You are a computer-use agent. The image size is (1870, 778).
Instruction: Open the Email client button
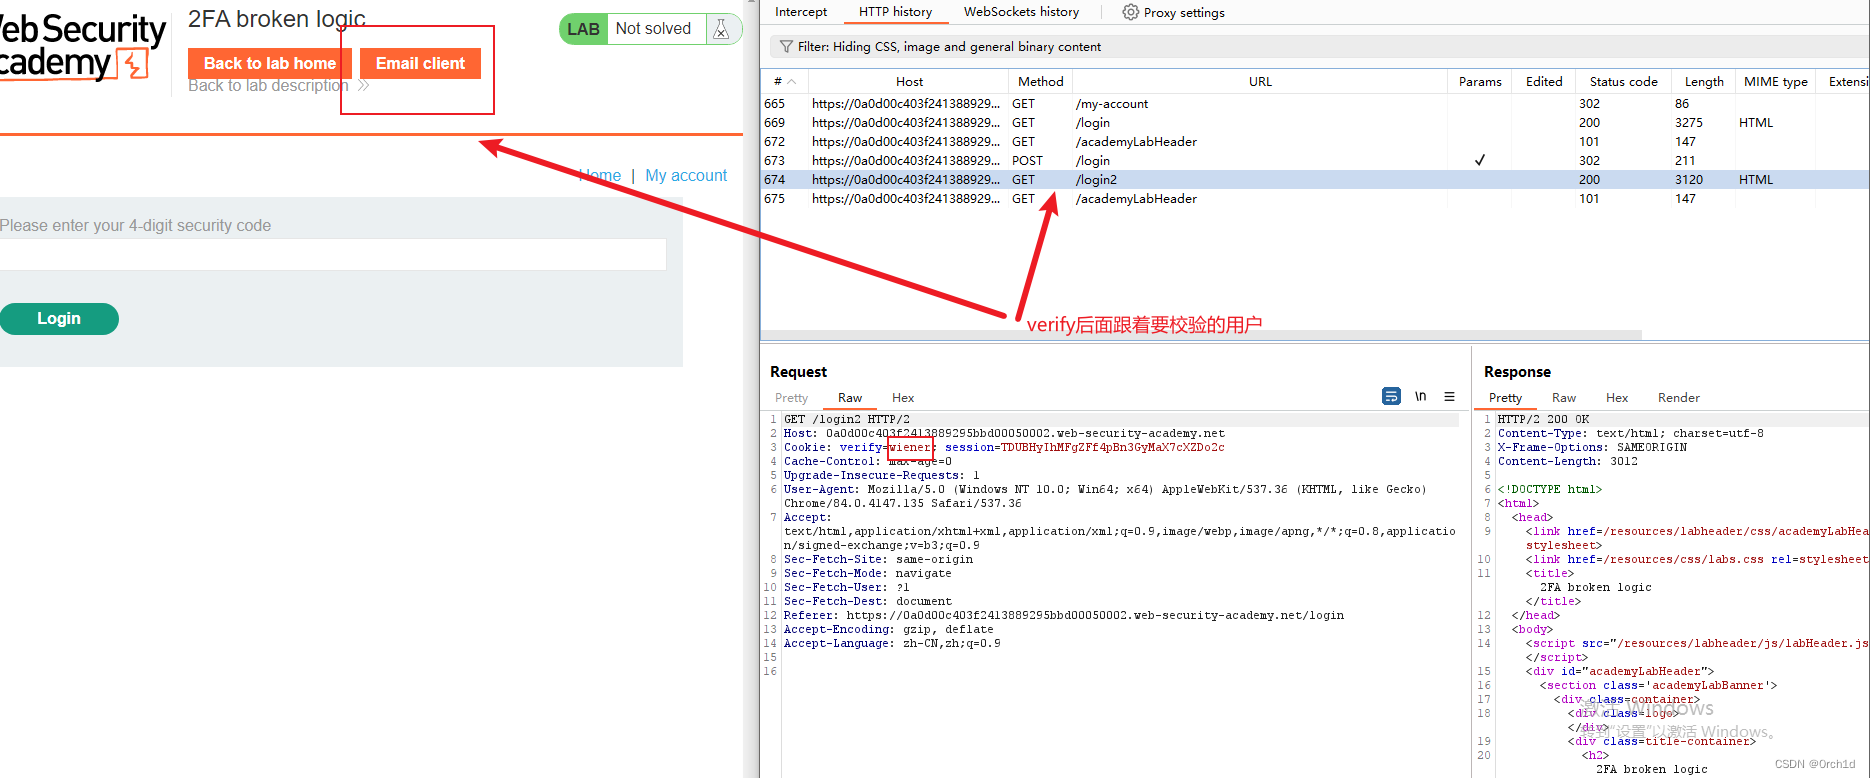tap(420, 63)
